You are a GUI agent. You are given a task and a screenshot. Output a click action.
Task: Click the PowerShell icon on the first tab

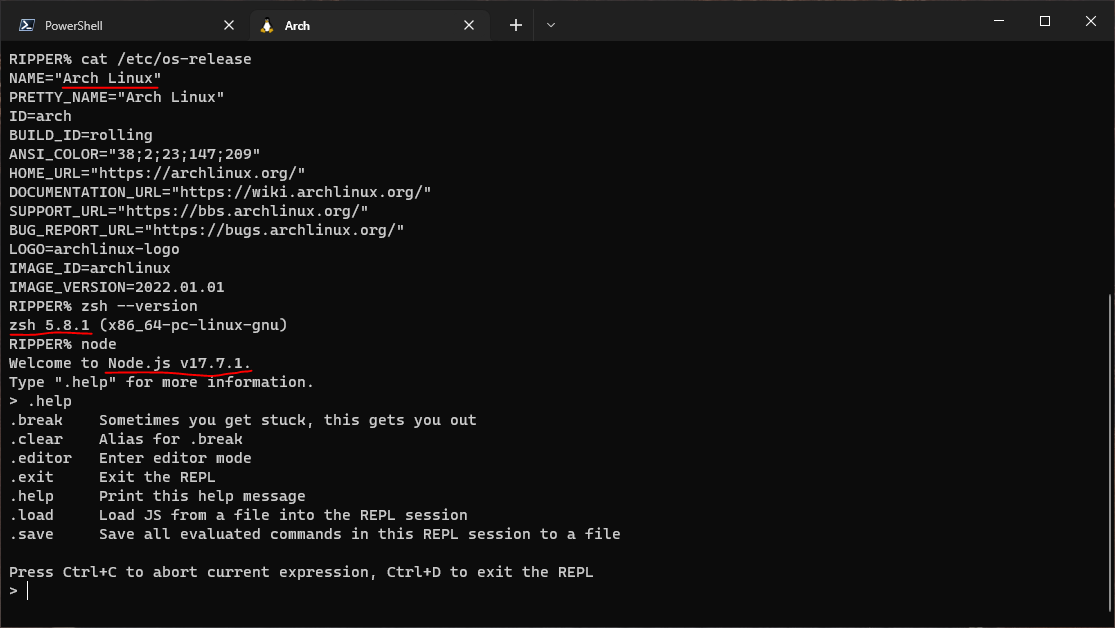[28, 24]
